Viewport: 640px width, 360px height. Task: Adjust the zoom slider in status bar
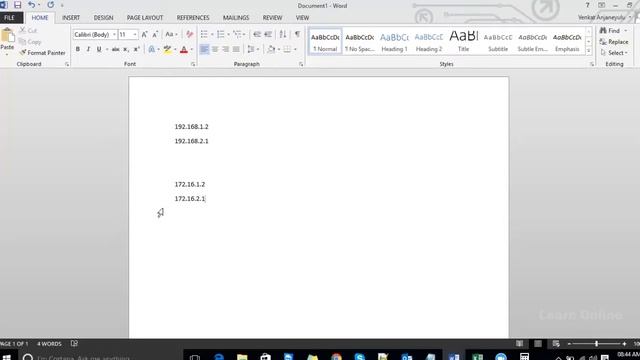click(596, 344)
